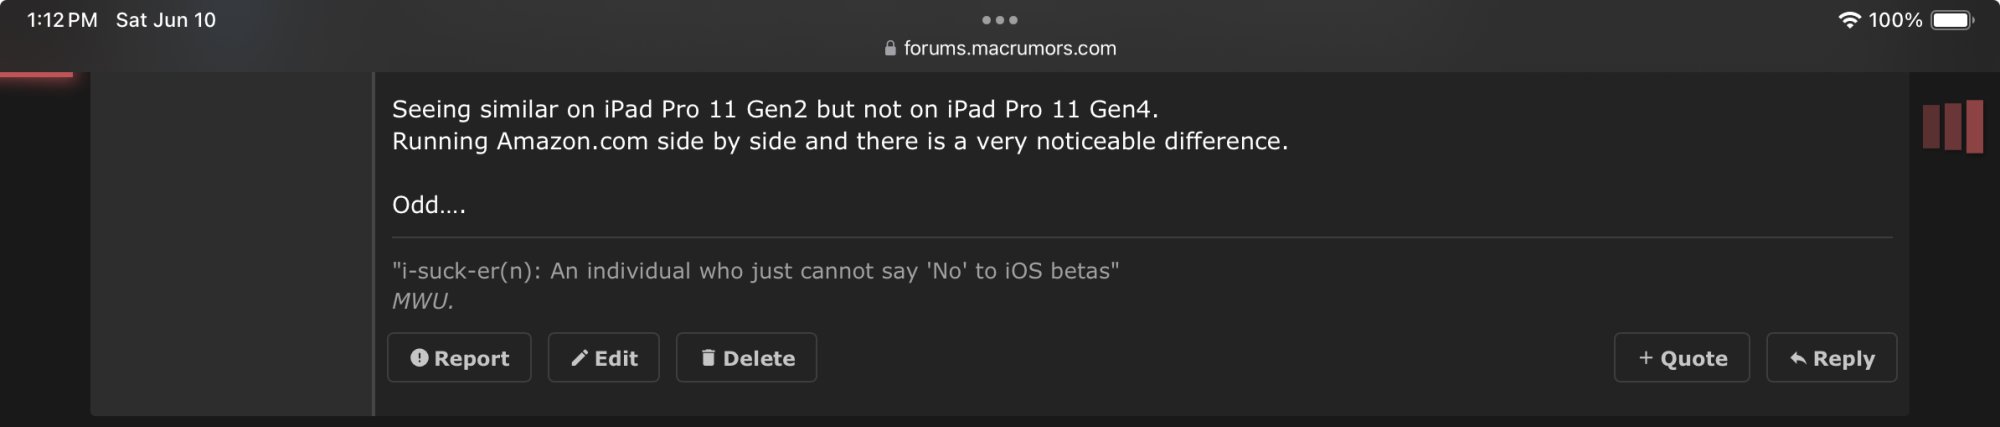The image size is (2000, 427).
Task: Click the pencil icon on Edit
Action: coord(579,358)
